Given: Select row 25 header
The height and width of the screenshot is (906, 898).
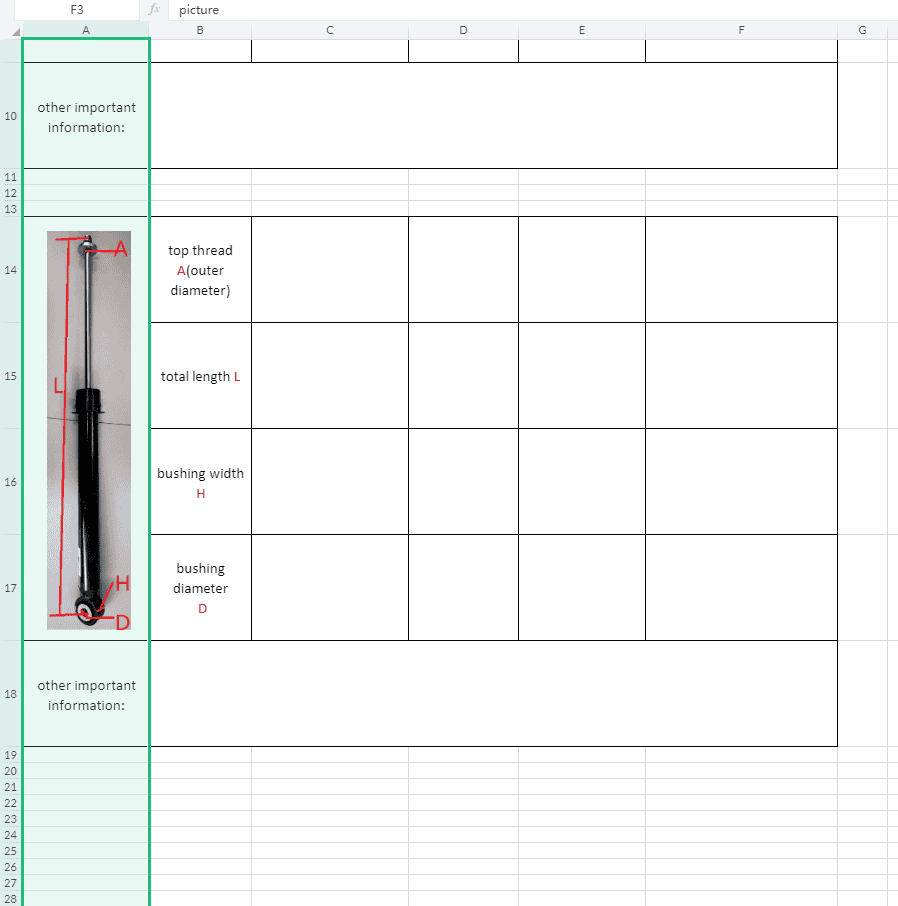Looking at the screenshot, I should pyautogui.click(x=10, y=851).
